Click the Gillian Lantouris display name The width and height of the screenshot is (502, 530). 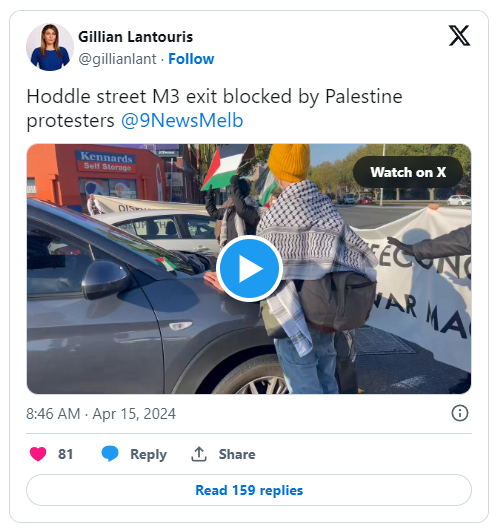click(x=135, y=37)
